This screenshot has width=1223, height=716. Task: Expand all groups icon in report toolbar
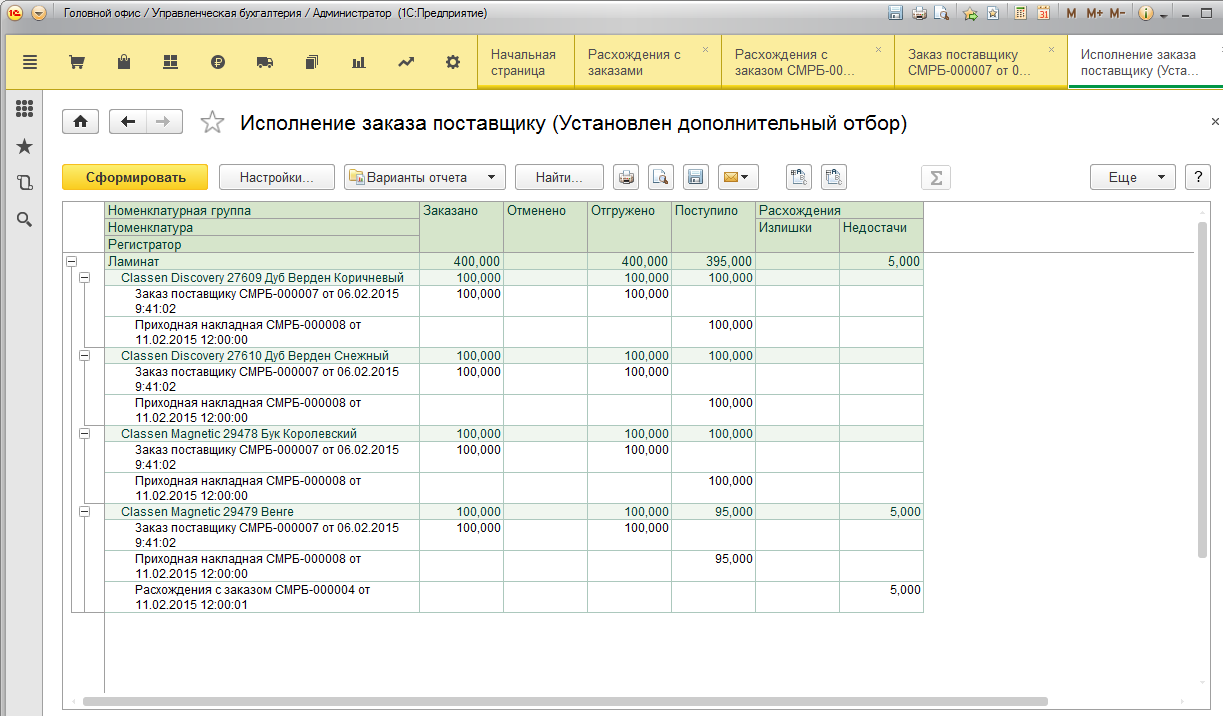click(x=799, y=177)
